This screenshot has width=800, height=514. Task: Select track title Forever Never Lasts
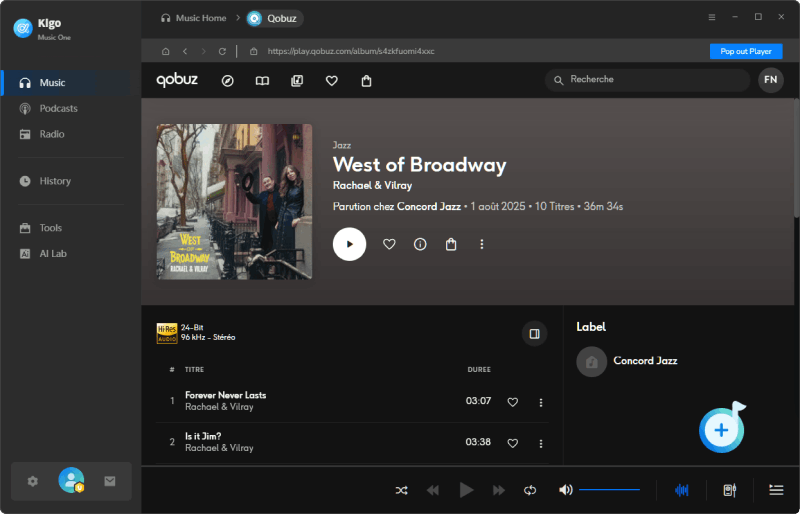tap(226, 395)
